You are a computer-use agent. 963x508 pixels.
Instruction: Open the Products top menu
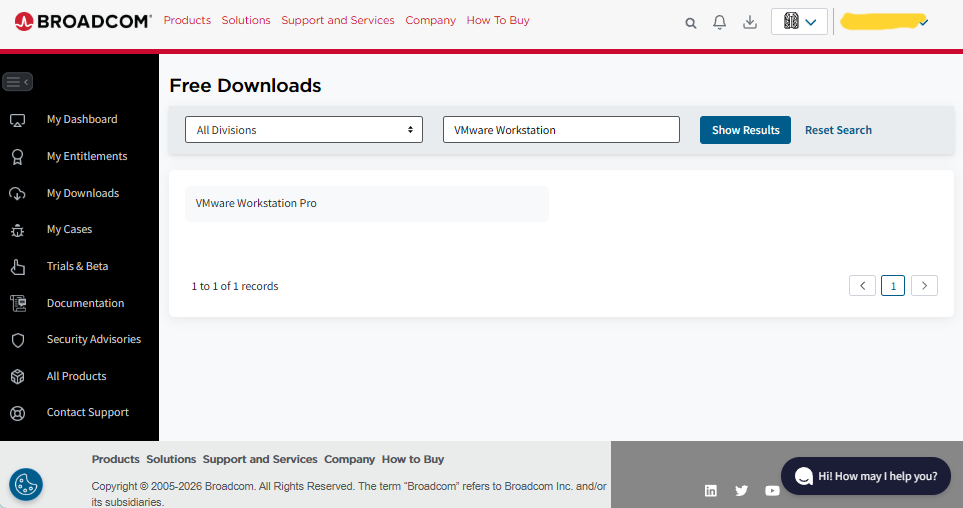pos(187,20)
